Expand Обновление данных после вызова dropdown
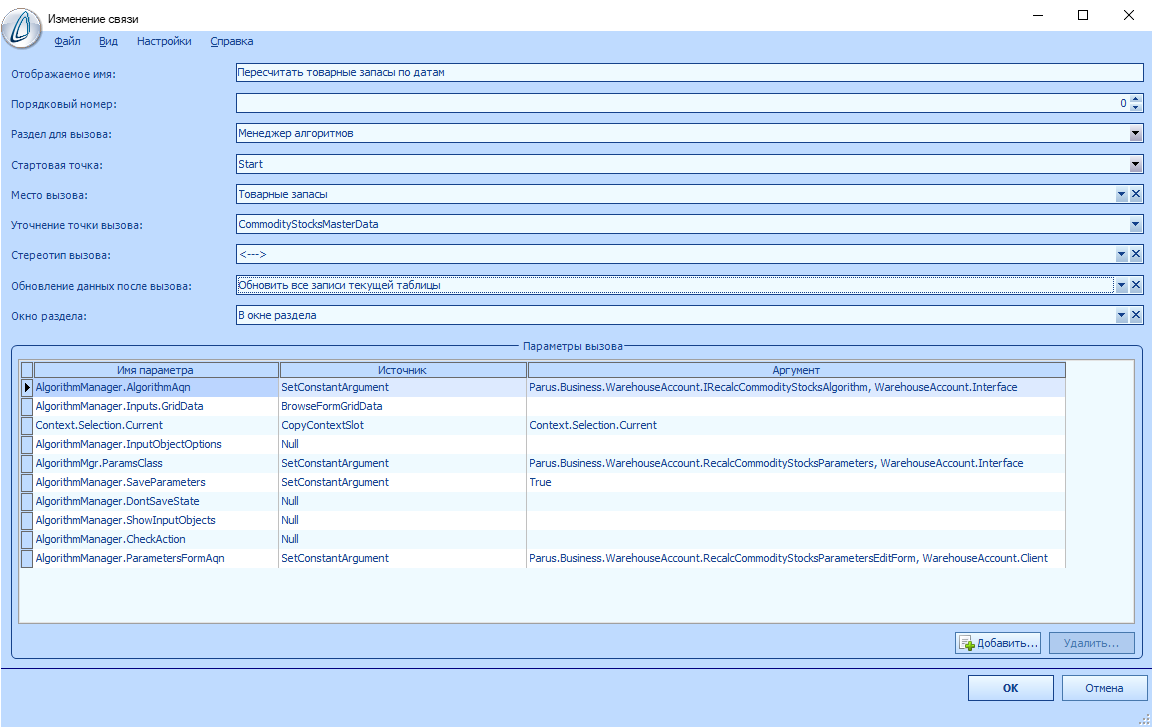 click(x=1121, y=285)
